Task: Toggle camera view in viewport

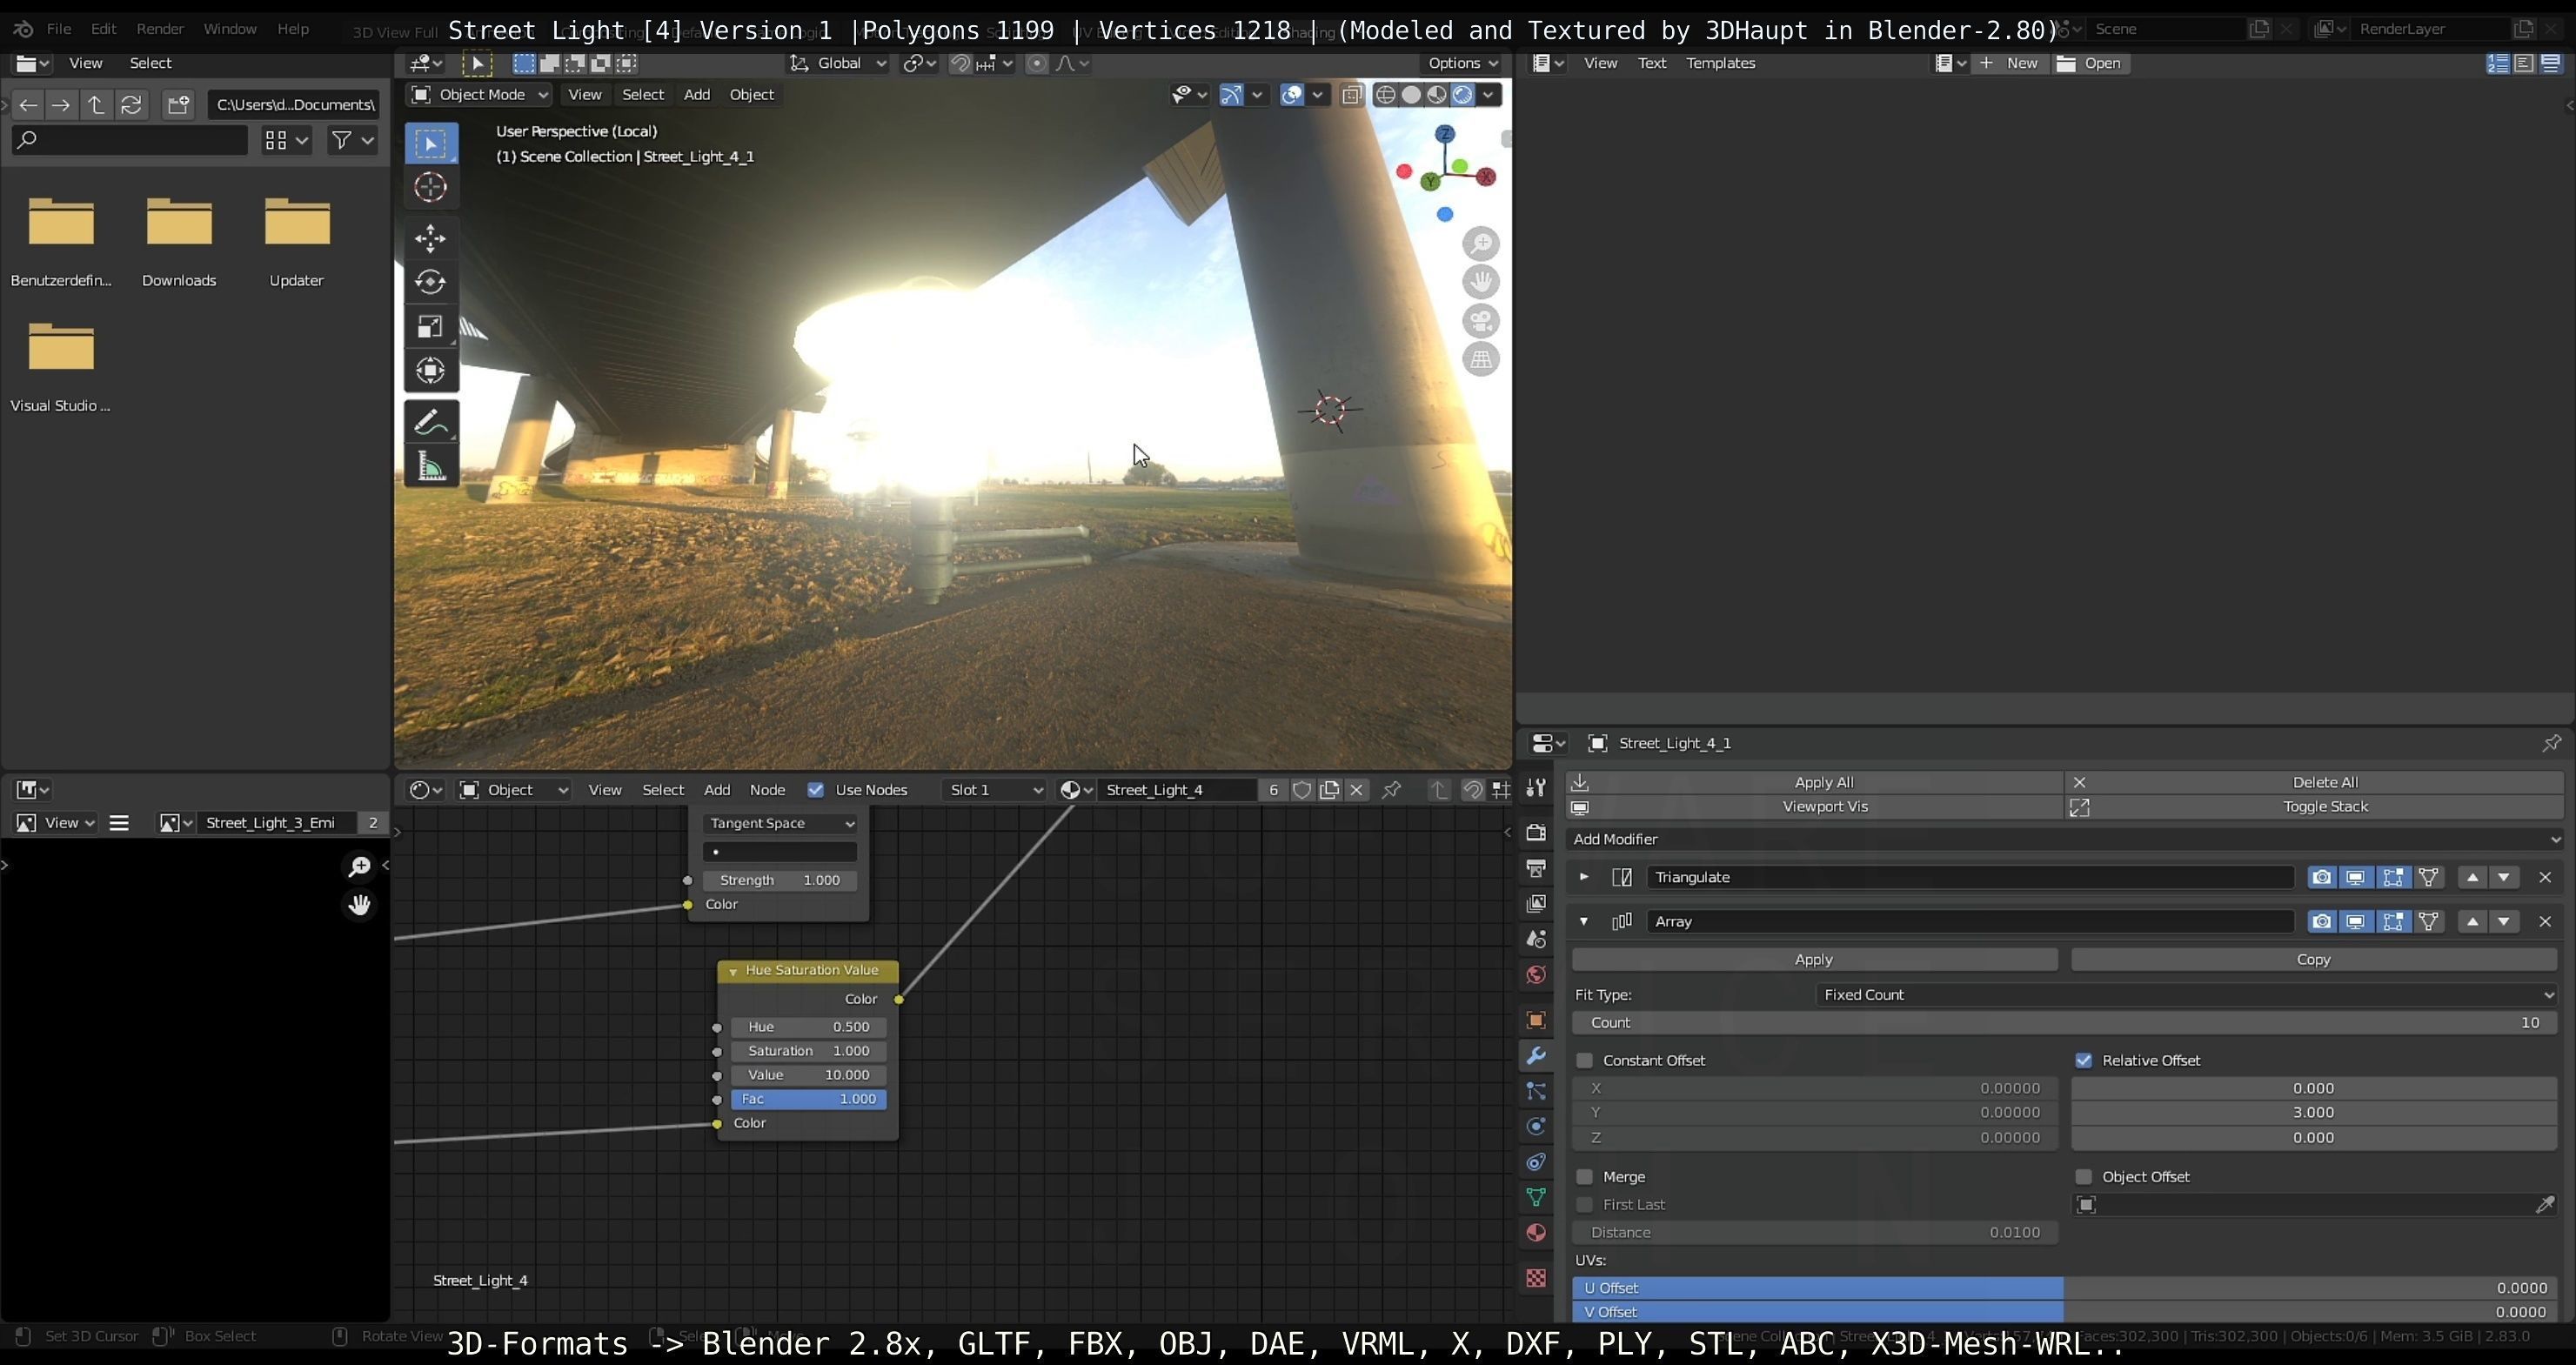Action: (x=1481, y=322)
